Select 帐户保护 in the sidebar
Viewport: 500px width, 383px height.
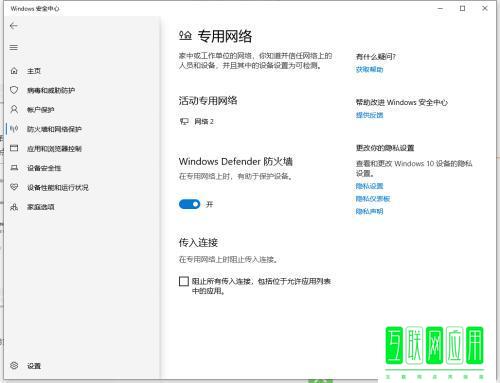41,110
